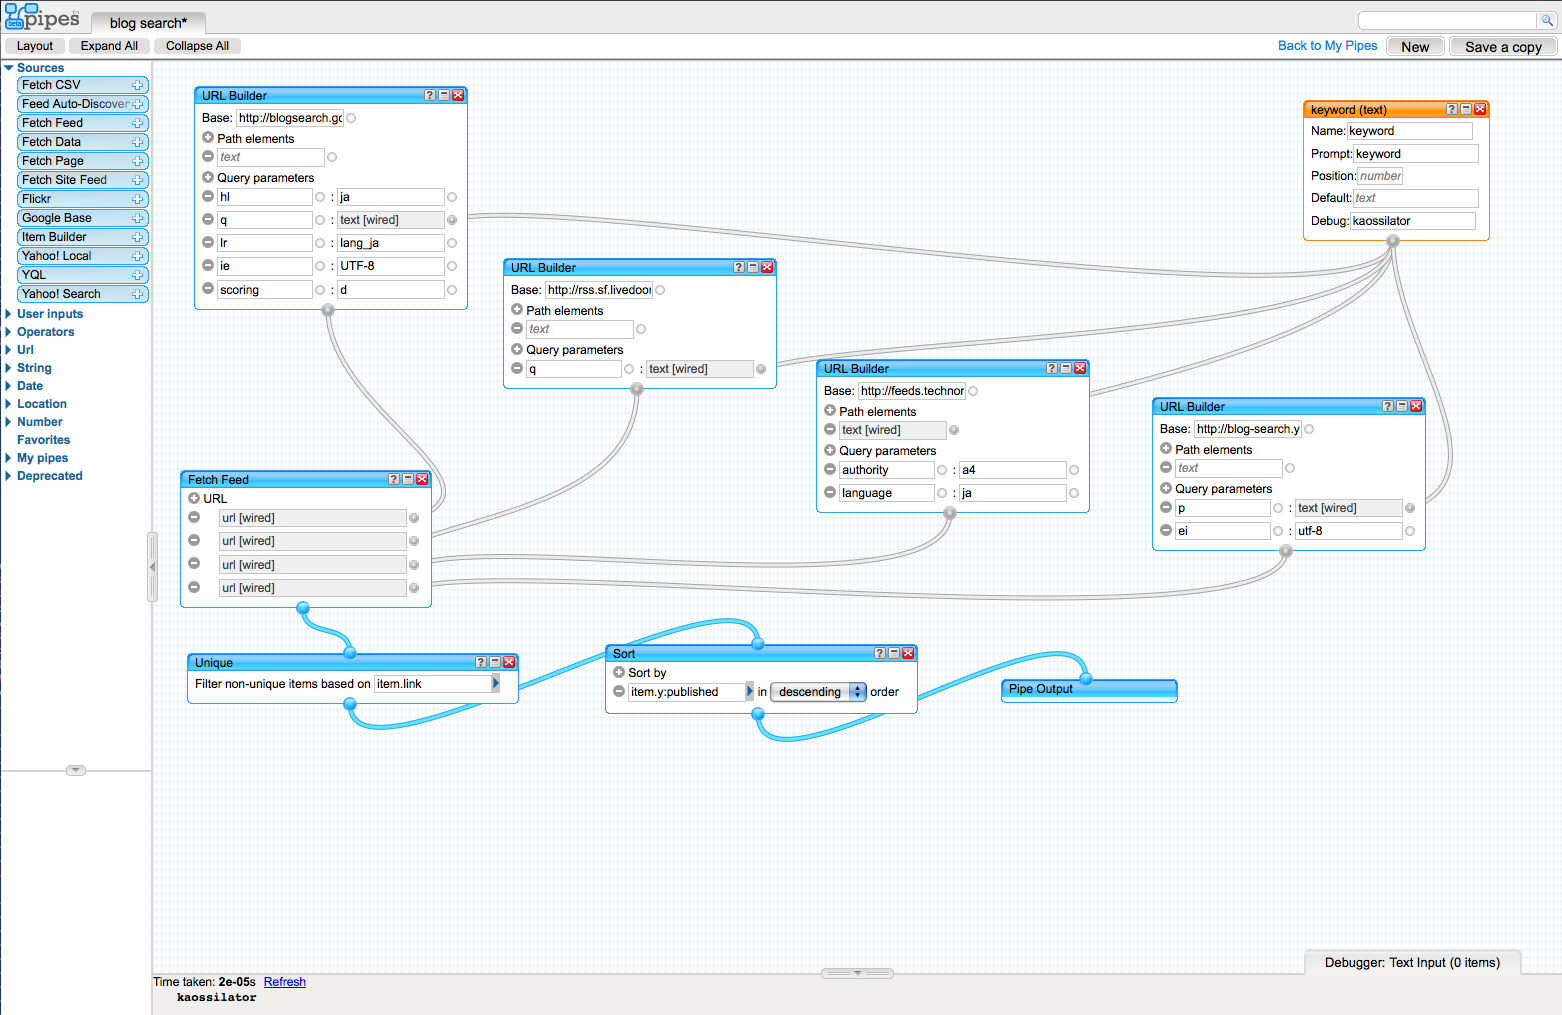Add a query parameter in blogsearch URL Builder

(x=208, y=177)
